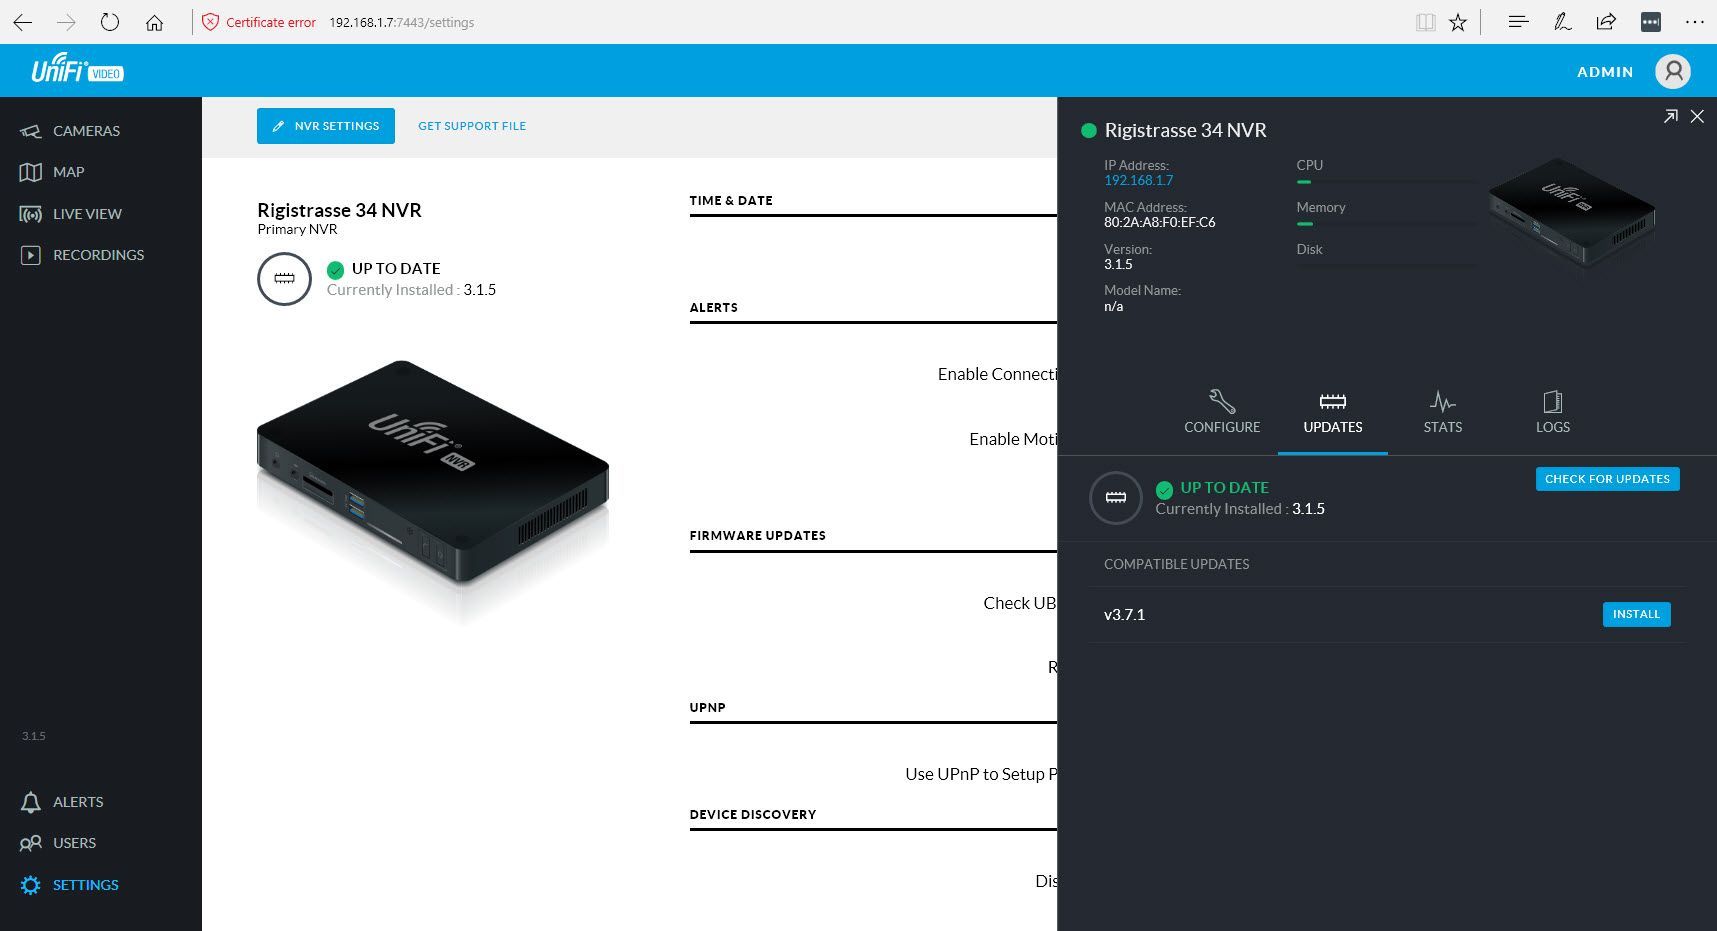This screenshot has width=1717, height=931.
Task: Open the admin user avatar icon
Action: 1673,71
